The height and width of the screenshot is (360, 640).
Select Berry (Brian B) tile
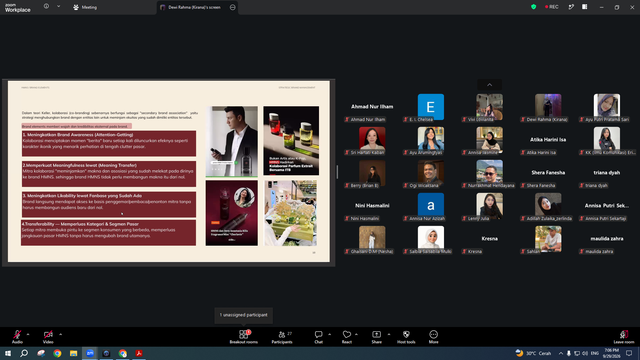pyautogui.click(x=372, y=173)
